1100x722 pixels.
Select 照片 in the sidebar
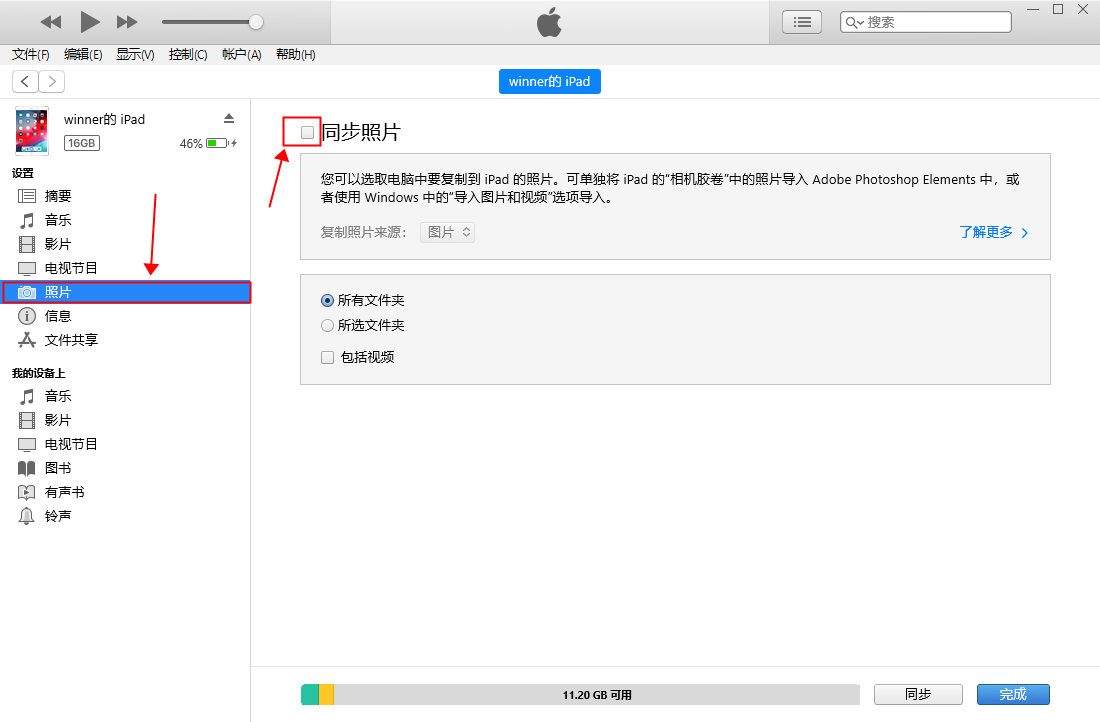(x=125, y=292)
